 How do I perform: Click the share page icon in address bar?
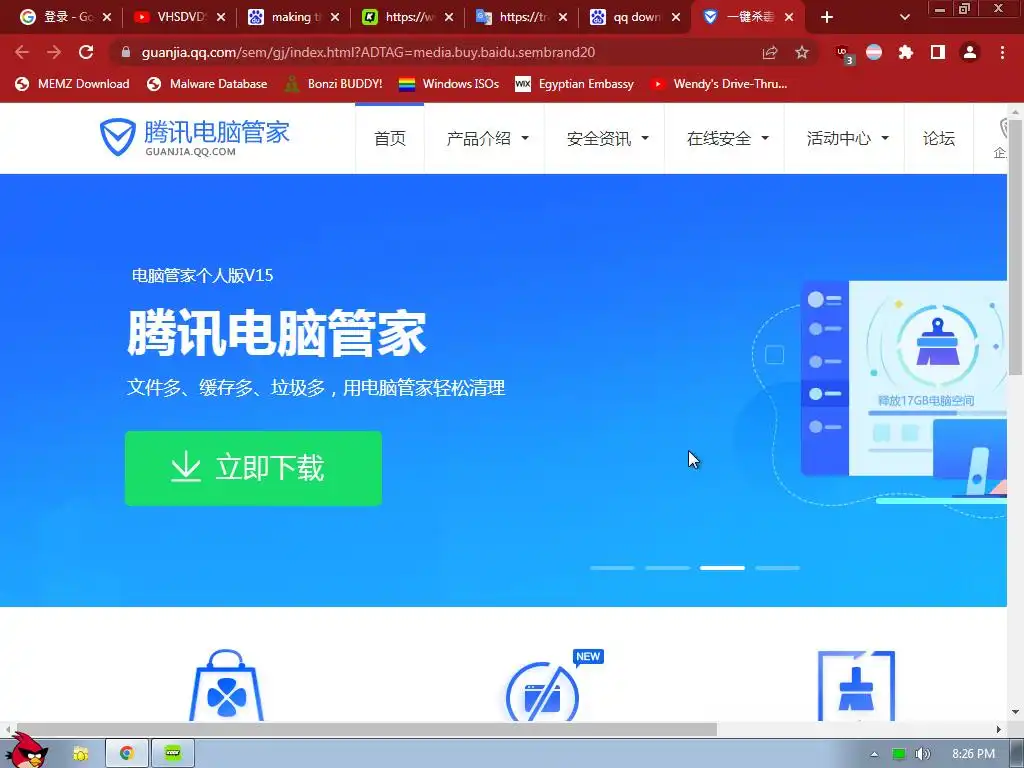[x=770, y=52]
